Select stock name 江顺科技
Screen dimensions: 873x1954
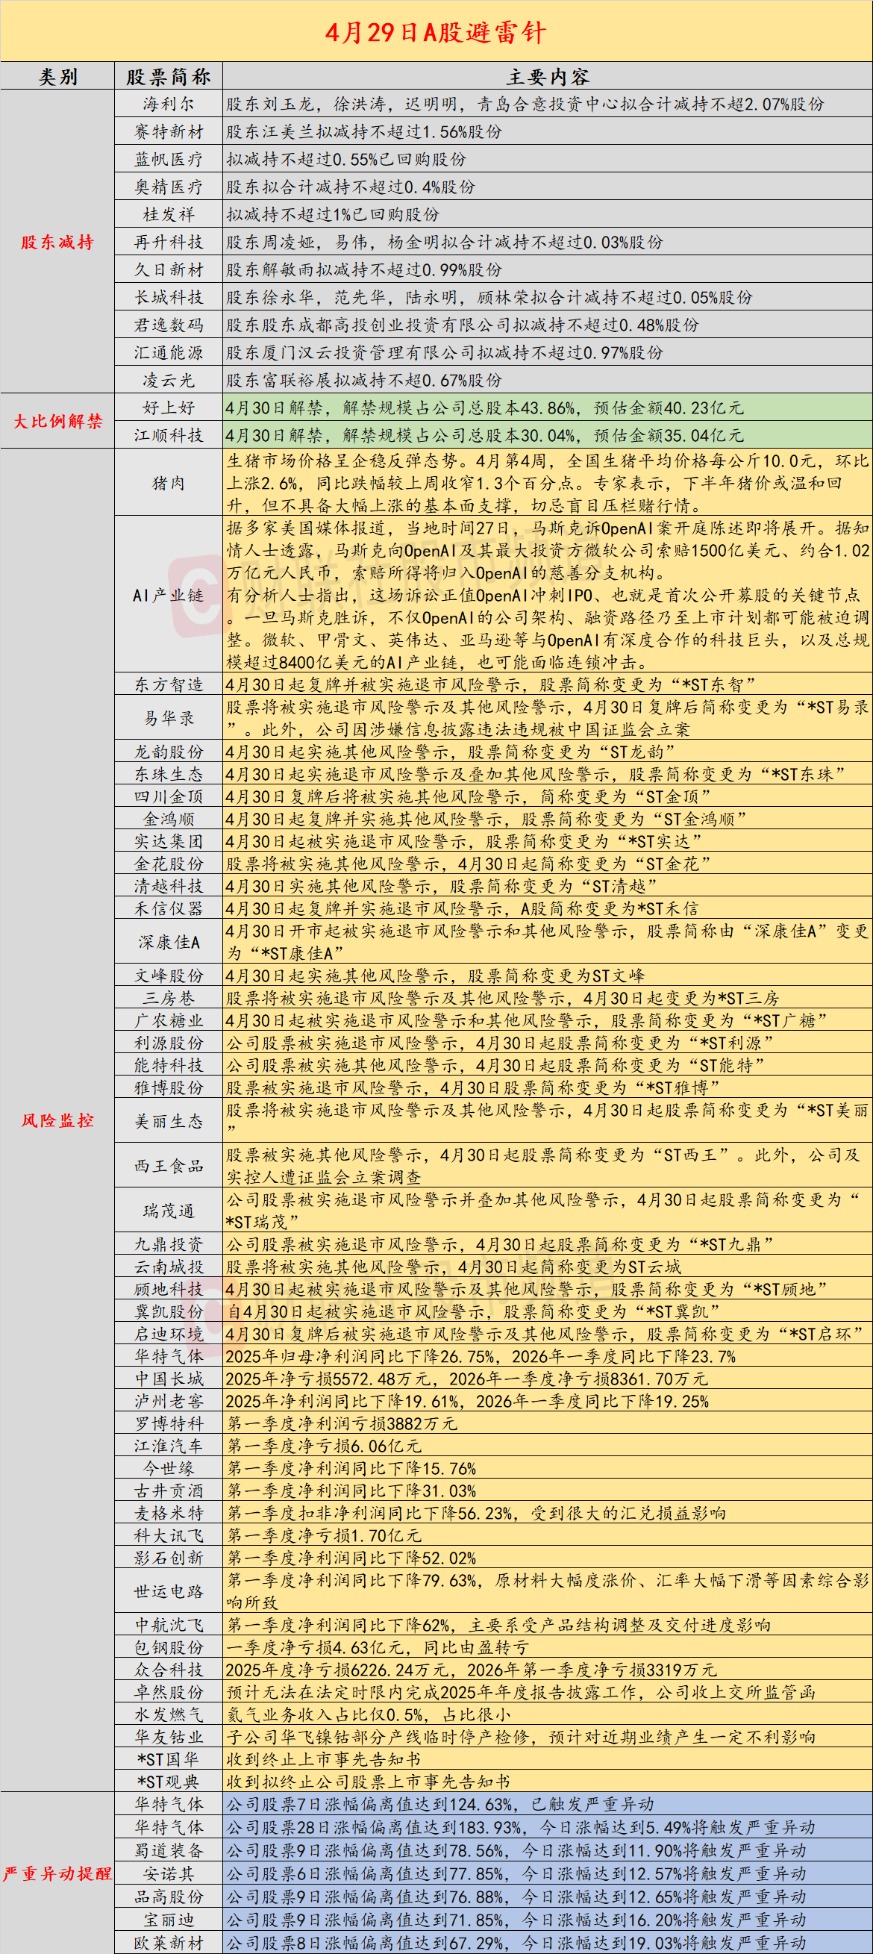[169, 435]
